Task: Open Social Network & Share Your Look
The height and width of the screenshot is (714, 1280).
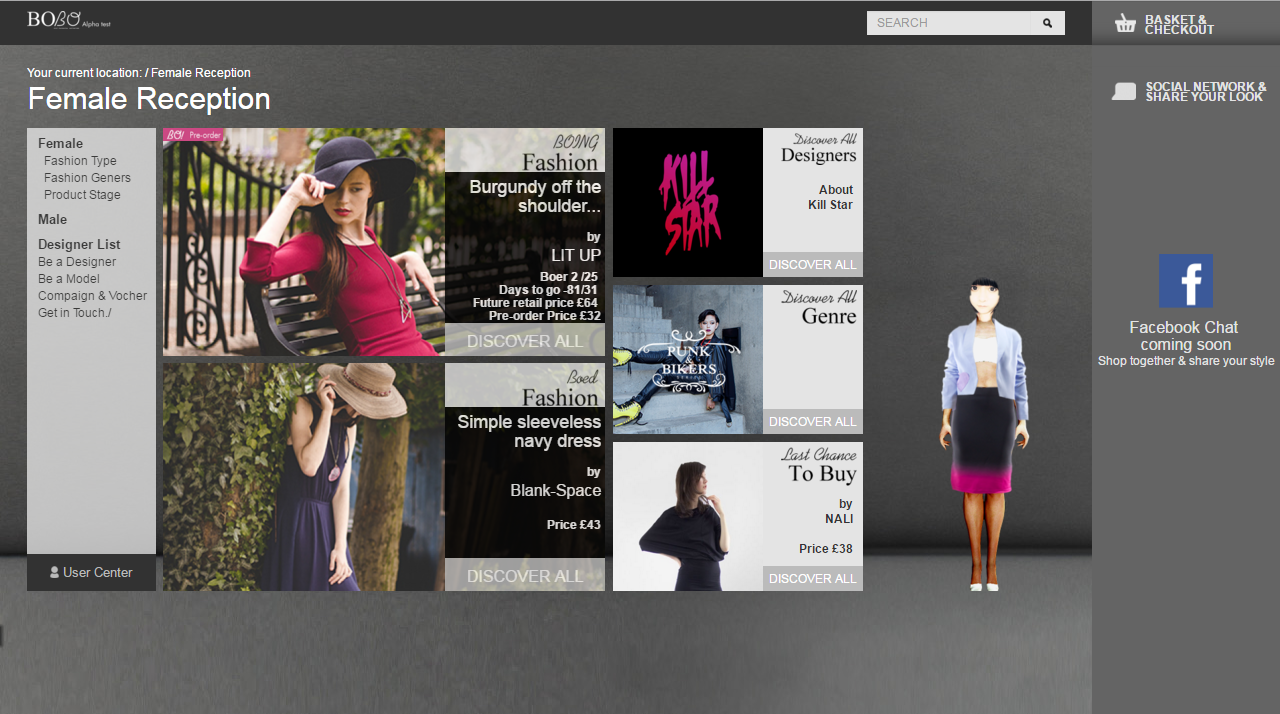Action: (1189, 92)
